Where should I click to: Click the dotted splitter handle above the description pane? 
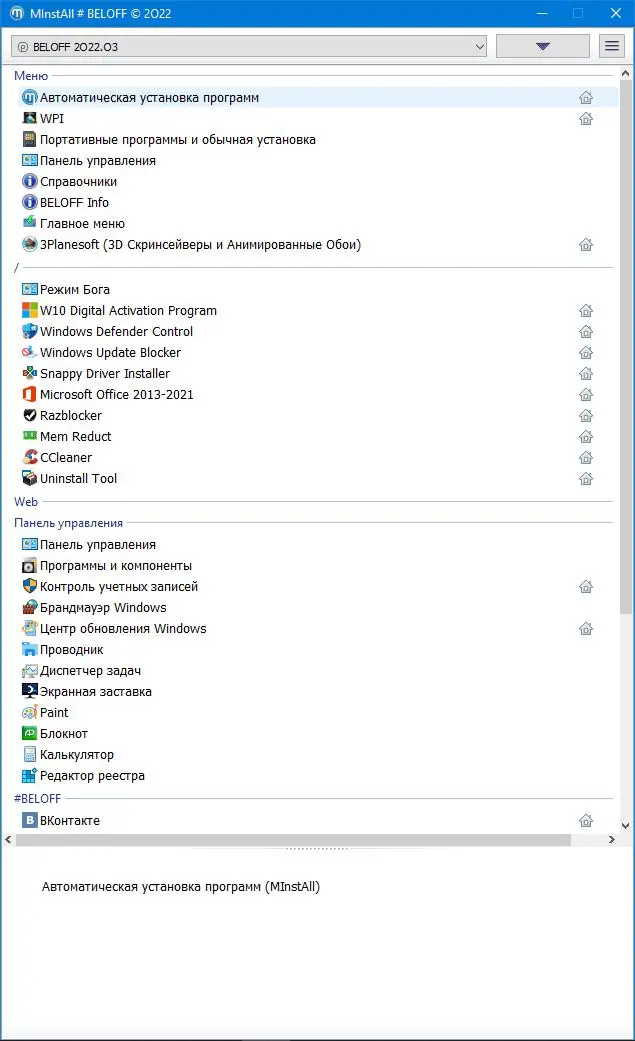(x=317, y=848)
